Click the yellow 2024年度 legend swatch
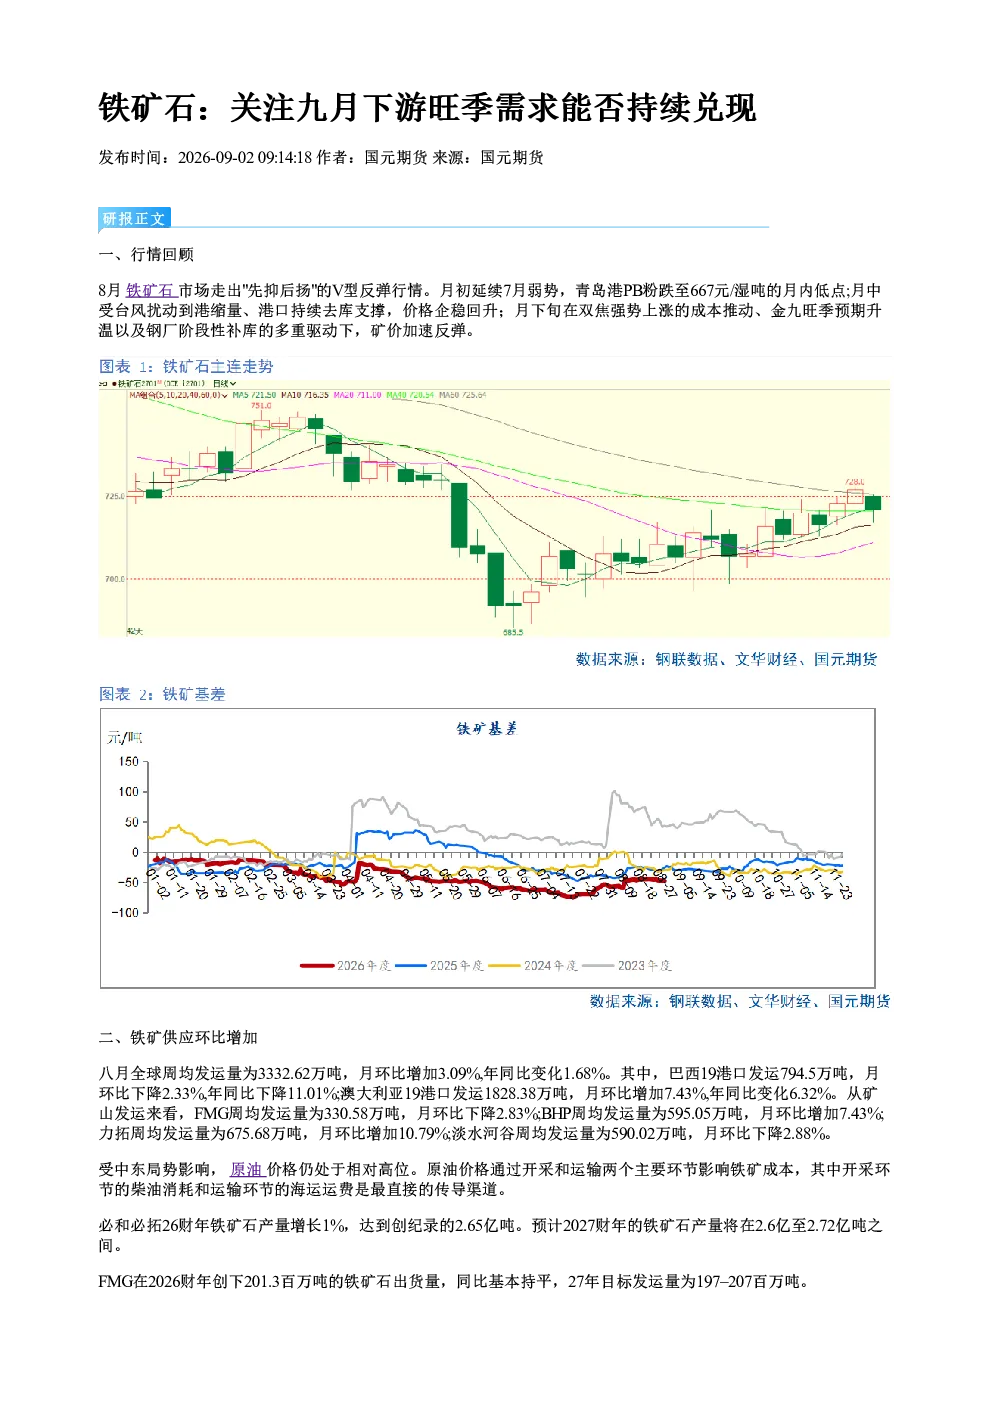Screen dimensions: 992x1403 click(504, 965)
